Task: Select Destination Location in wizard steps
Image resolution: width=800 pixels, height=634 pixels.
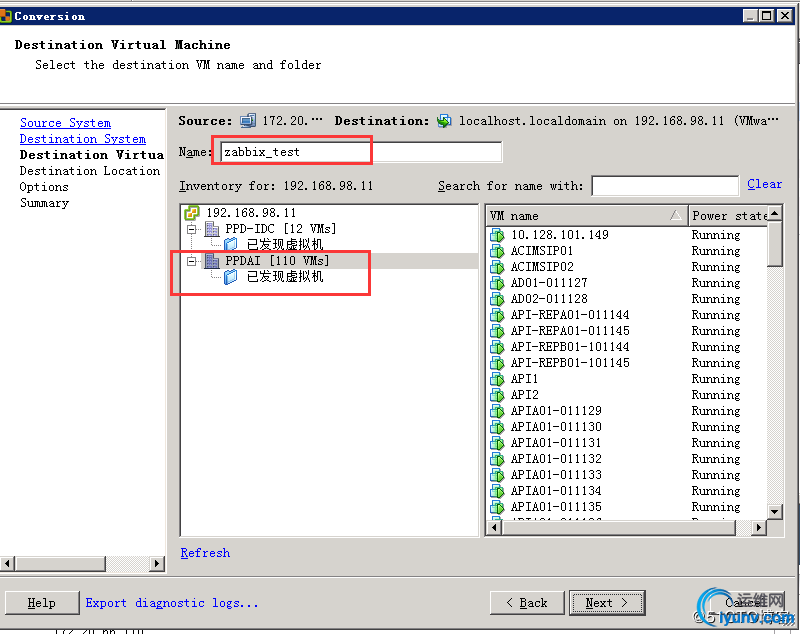Action: click(90, 171)
